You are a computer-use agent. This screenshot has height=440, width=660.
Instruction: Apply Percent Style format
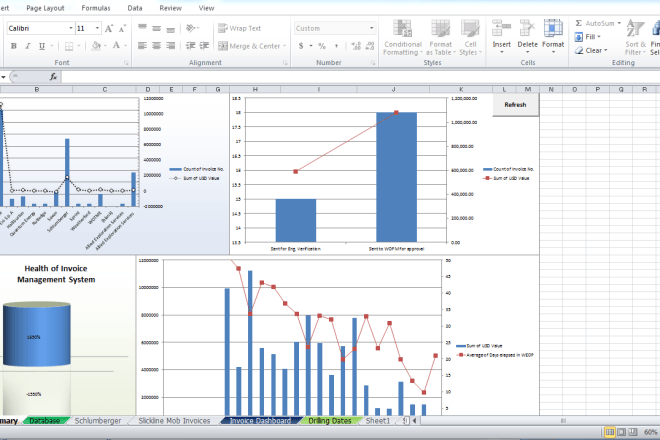322,45
